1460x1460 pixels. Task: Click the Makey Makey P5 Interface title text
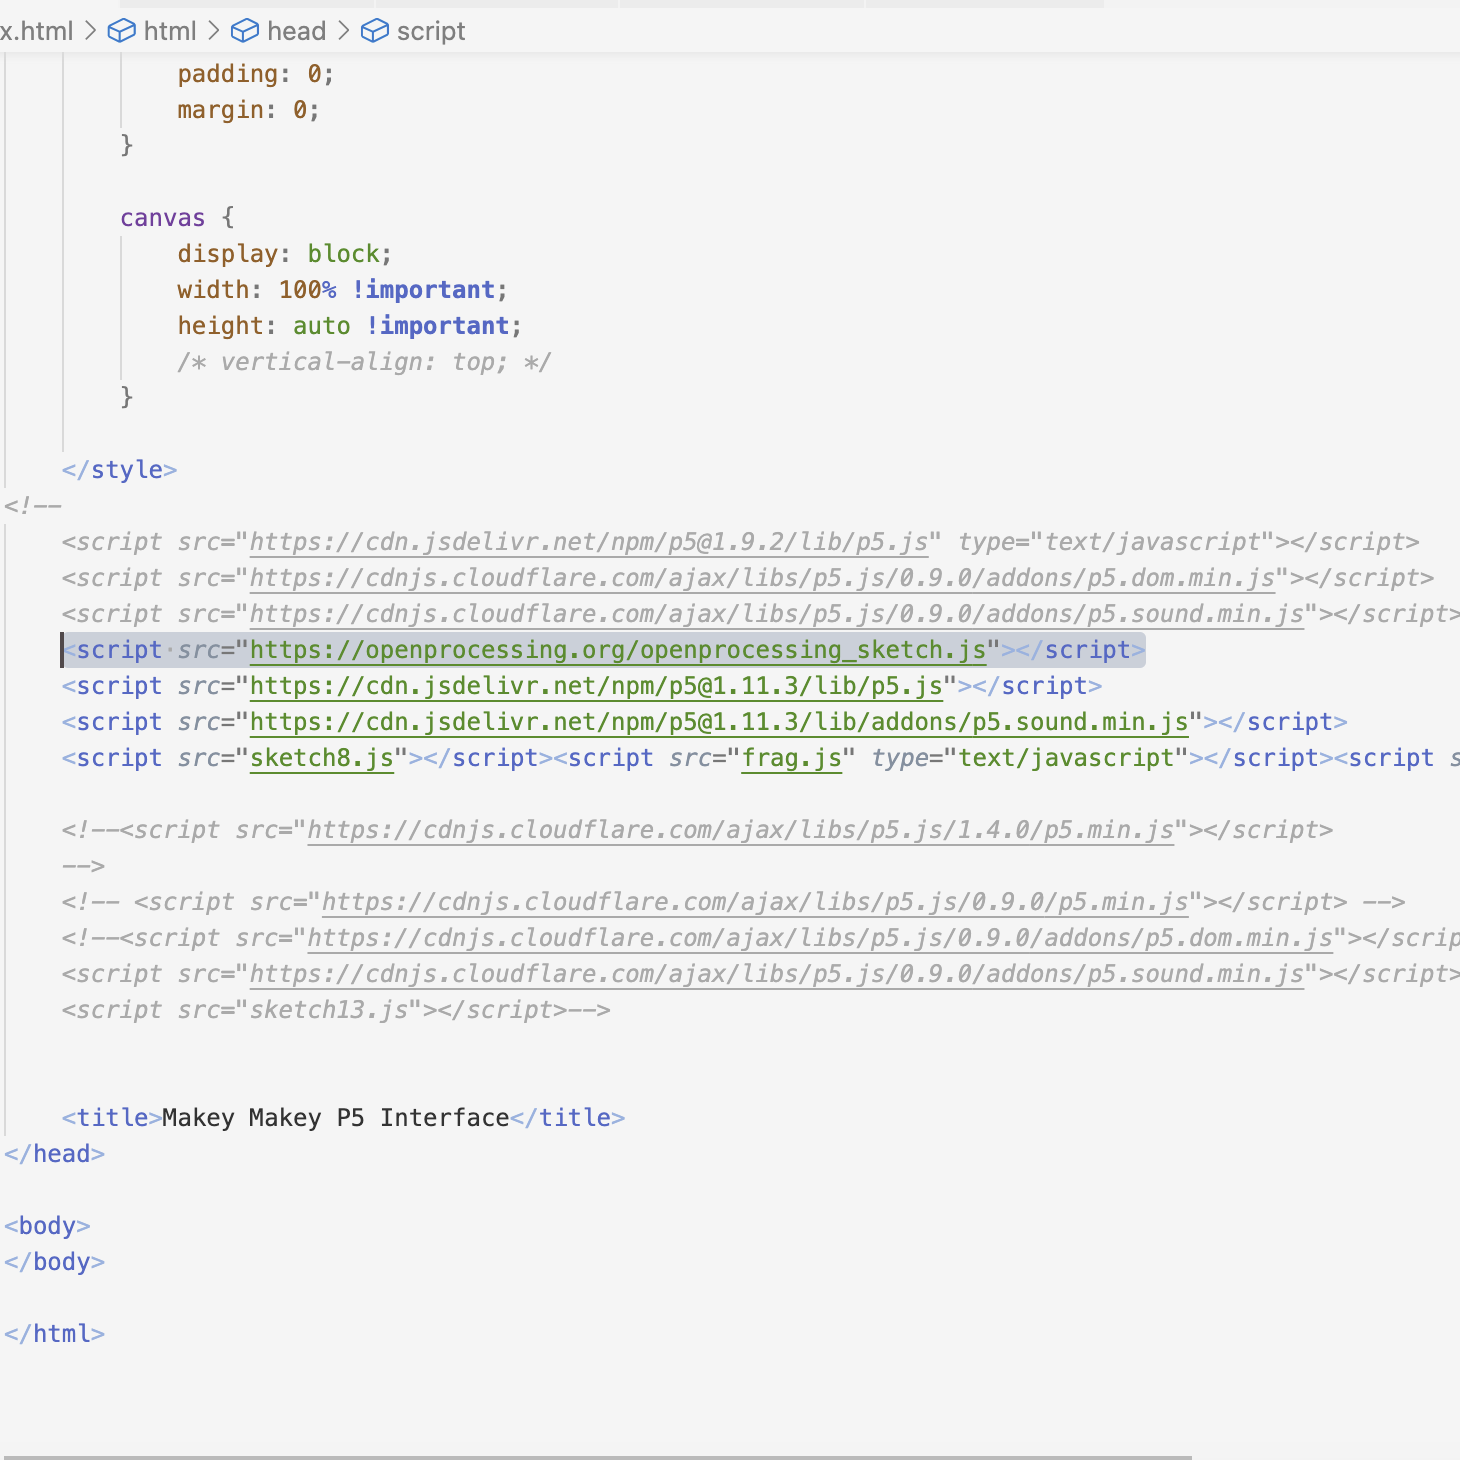click(334, 1117)
